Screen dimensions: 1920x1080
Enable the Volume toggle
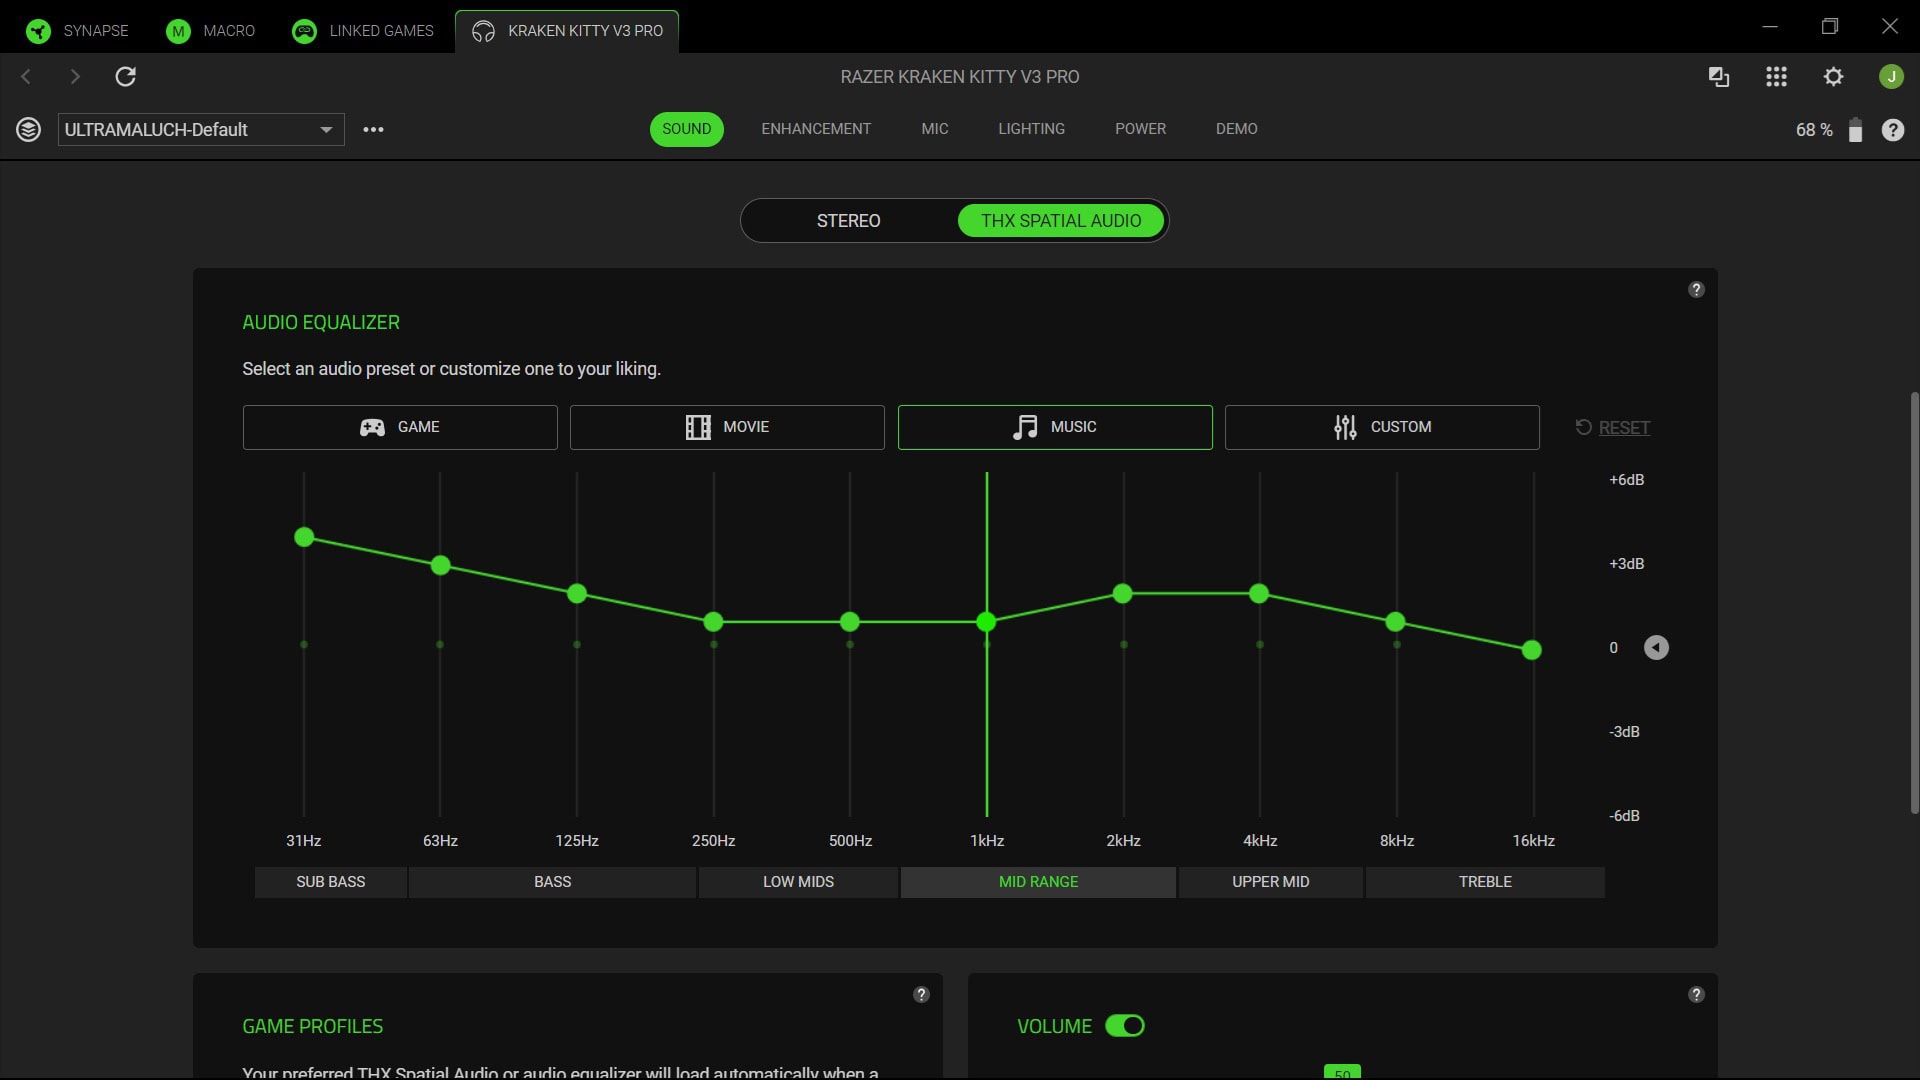(x=1125, y=1026)
